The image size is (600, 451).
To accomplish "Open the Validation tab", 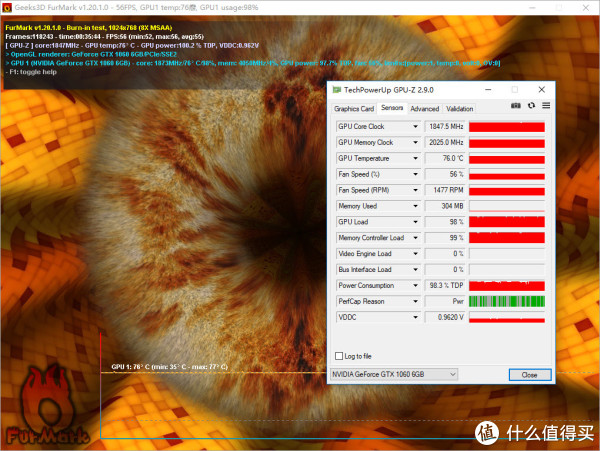I will coord(460,108).
